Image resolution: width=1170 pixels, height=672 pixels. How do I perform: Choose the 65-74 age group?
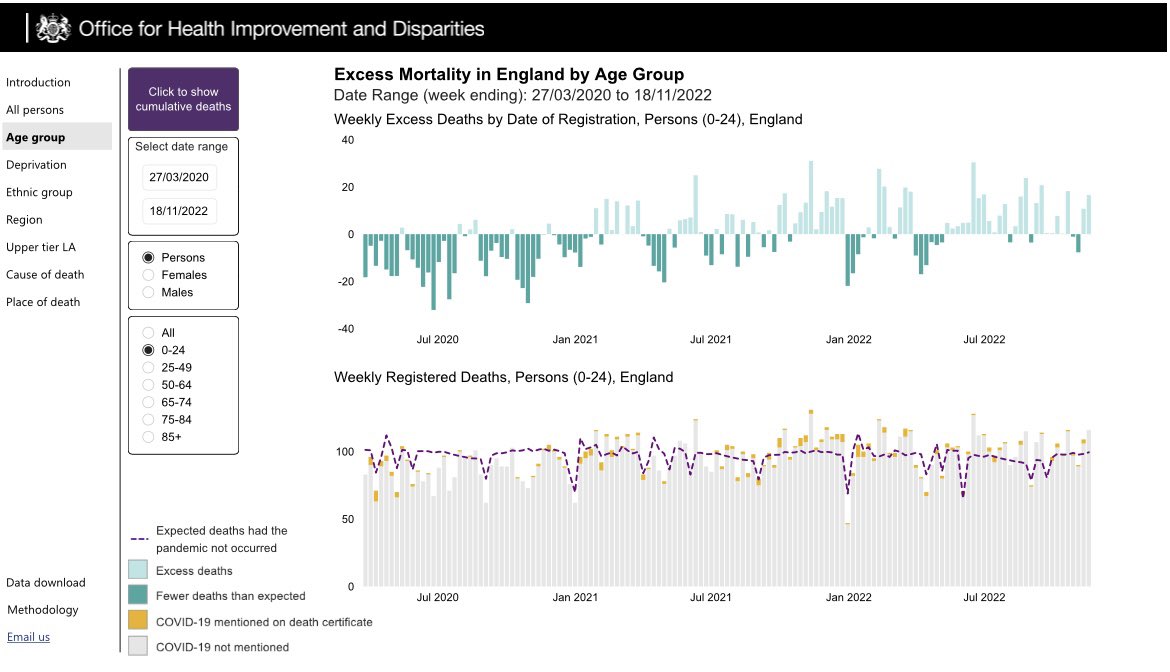pos(148,402)
